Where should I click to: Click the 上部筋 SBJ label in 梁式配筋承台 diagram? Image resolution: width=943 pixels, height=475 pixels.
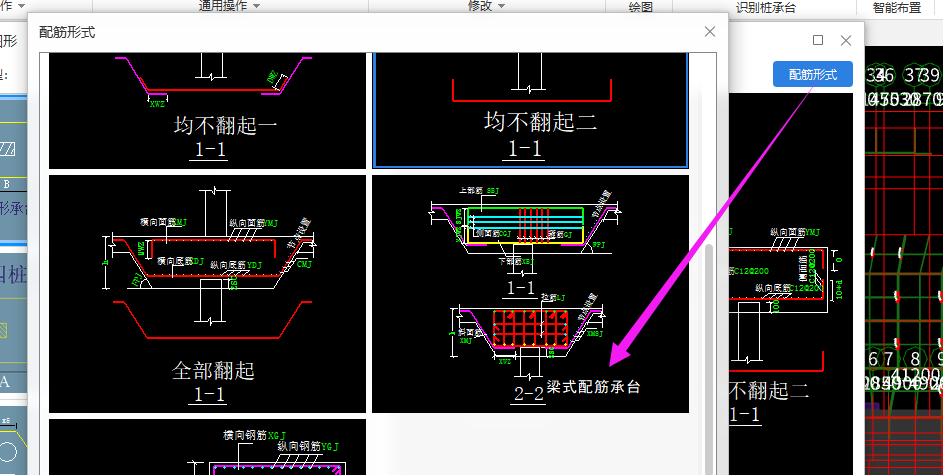[479, 191]
